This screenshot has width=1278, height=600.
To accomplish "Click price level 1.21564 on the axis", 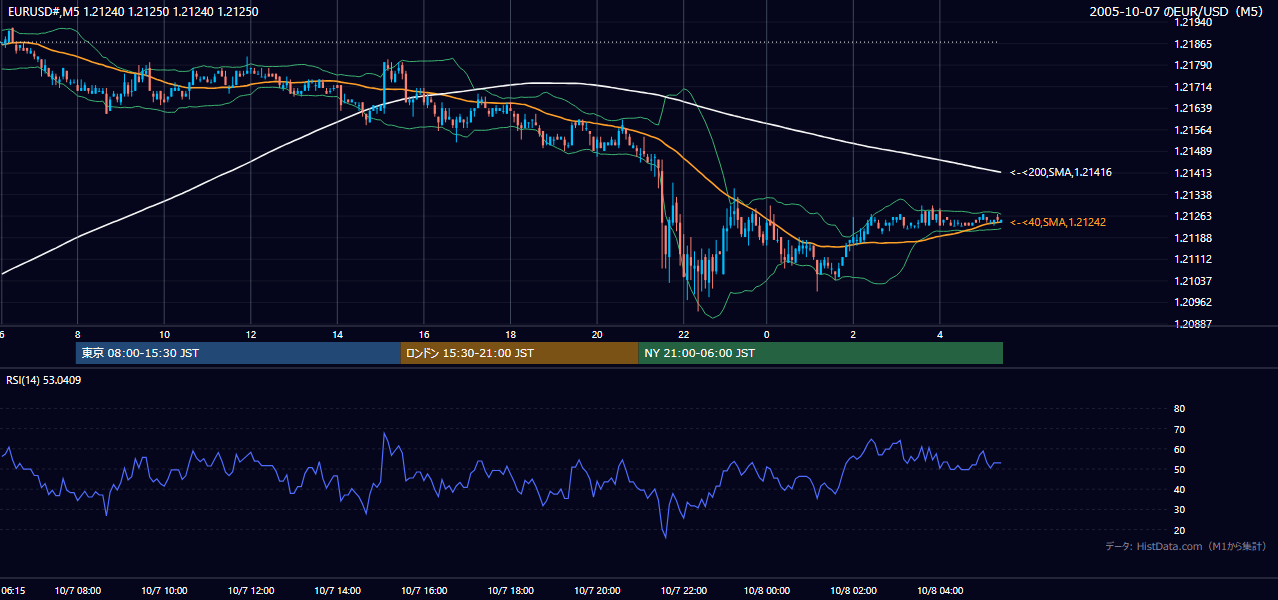I will click(1193, 130).
